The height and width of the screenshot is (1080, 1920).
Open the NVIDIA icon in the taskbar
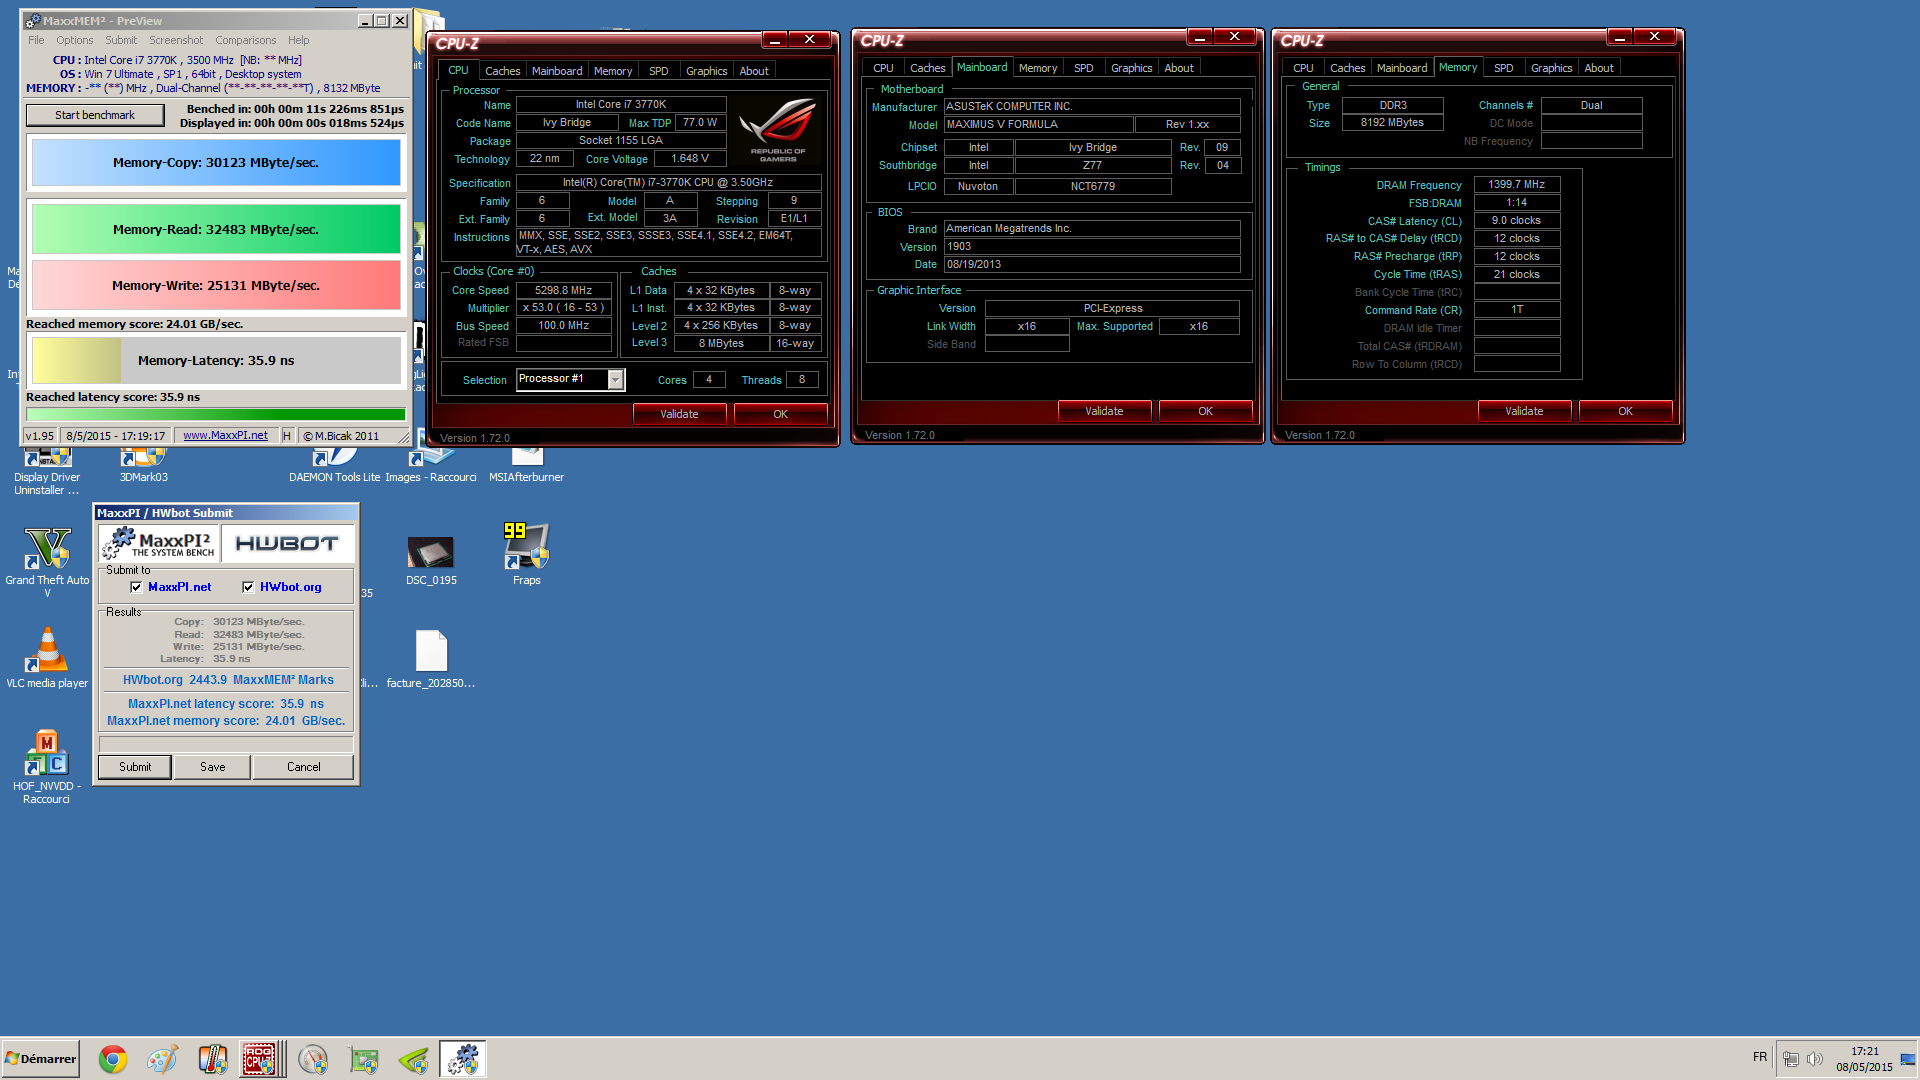point(413,1059)
